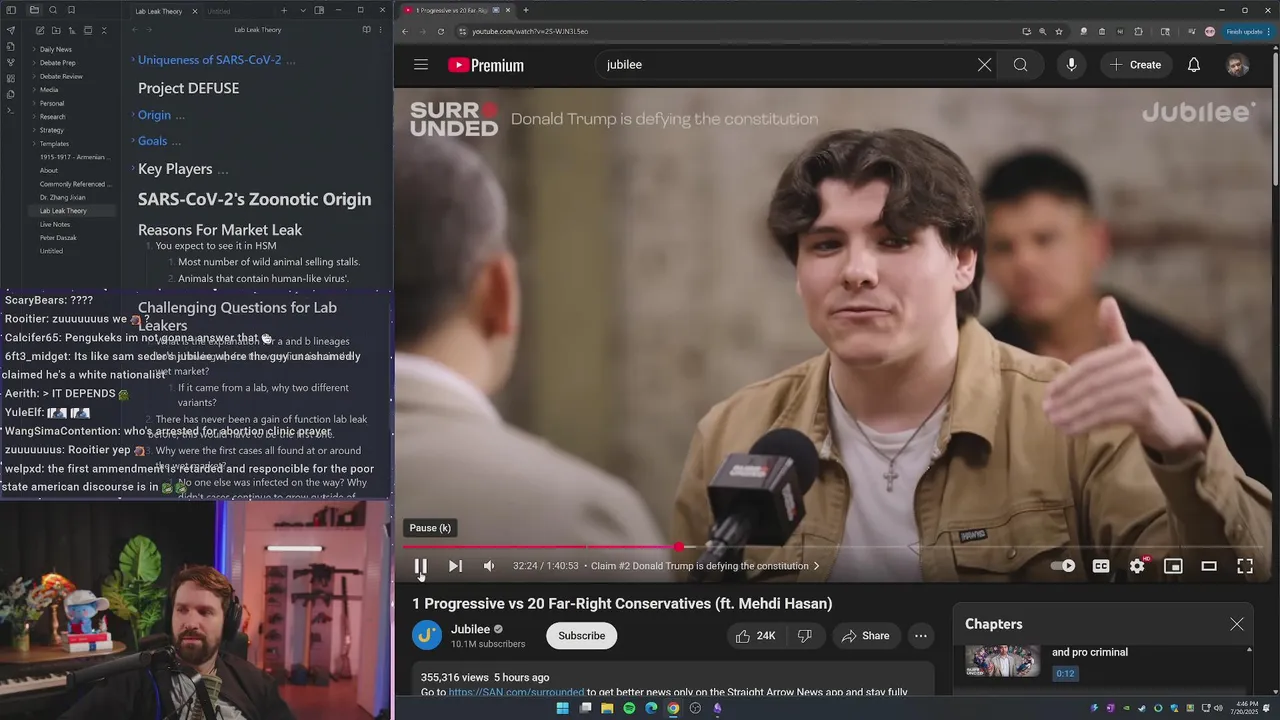1280x720 pixels.
Task: Create new folder in Obsidian
Action: 55,31
